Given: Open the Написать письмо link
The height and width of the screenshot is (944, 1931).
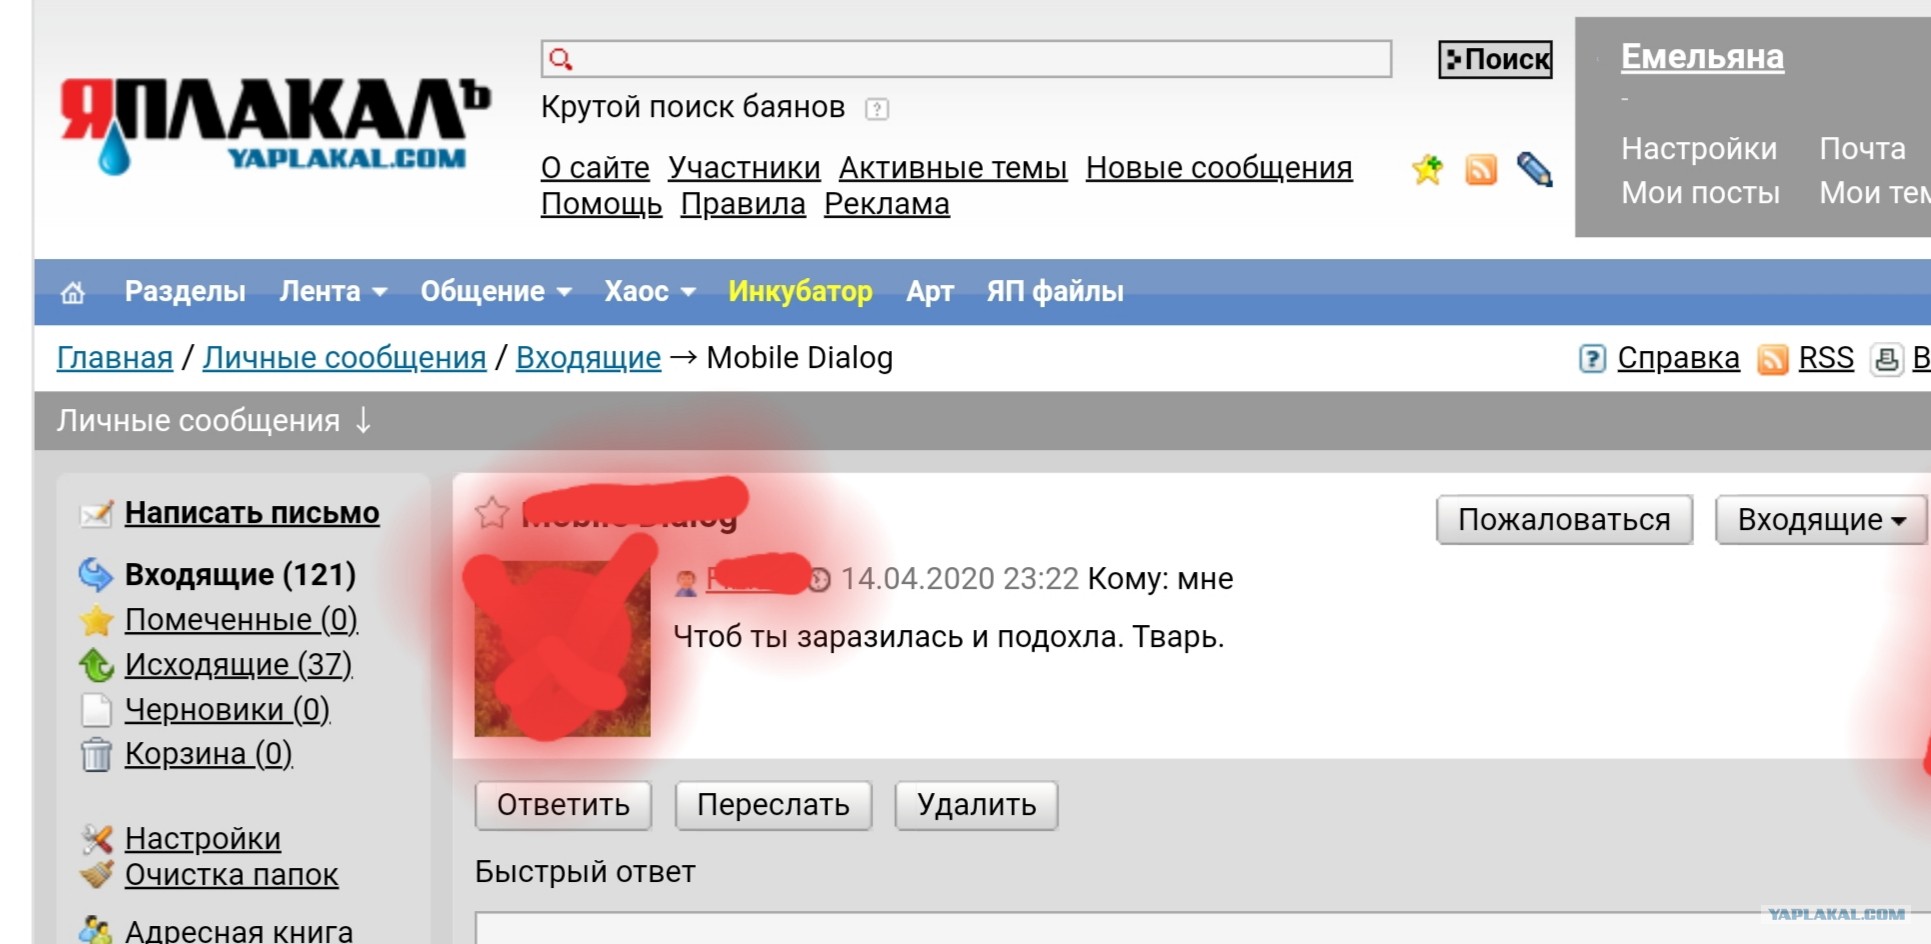Looking at the screenshot, I should (252, 513).
